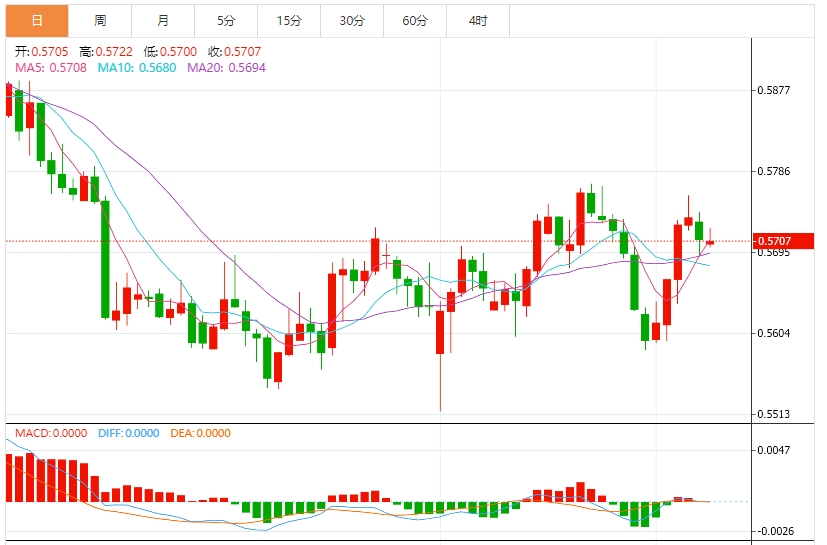
Task: Open the 5分 timeframe tab
Action: pyautogui.click(x=226, y=21)
